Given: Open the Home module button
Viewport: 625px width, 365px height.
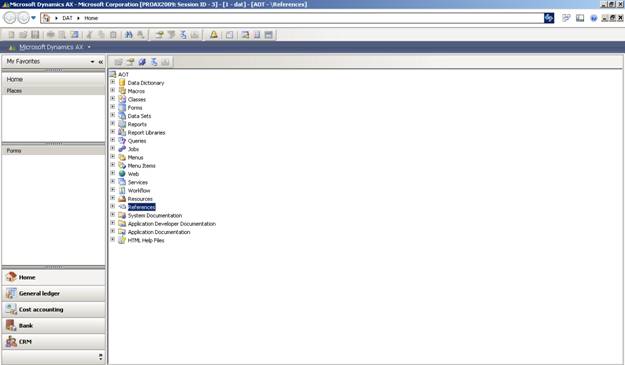Looking at the screenshot, I should (54, 277).
